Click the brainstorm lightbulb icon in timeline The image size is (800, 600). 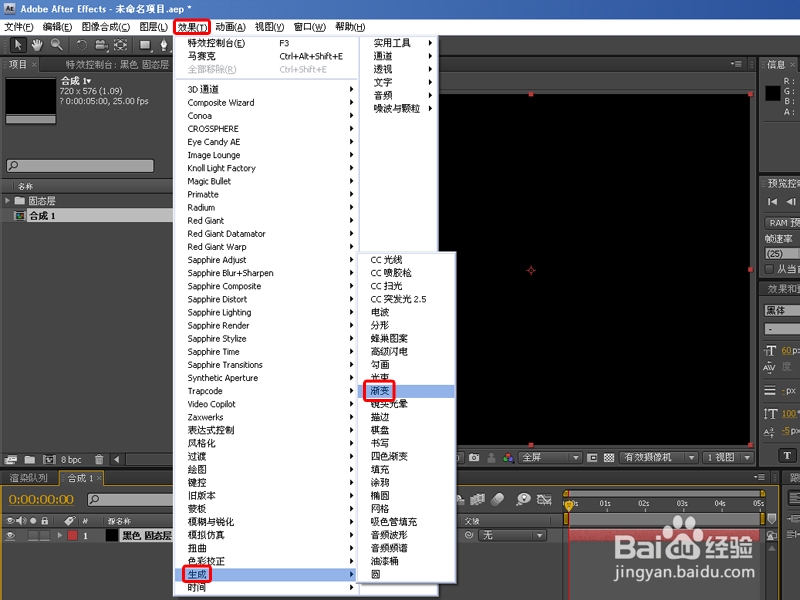point(523,499)
